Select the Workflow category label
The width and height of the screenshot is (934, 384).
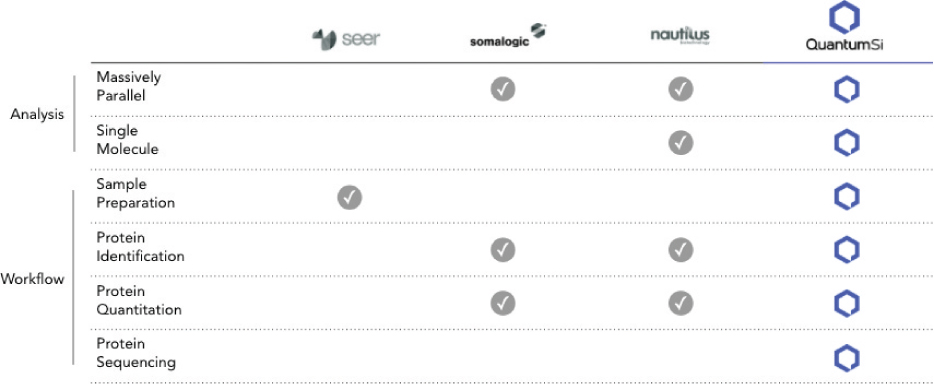(x=32, y=279)
